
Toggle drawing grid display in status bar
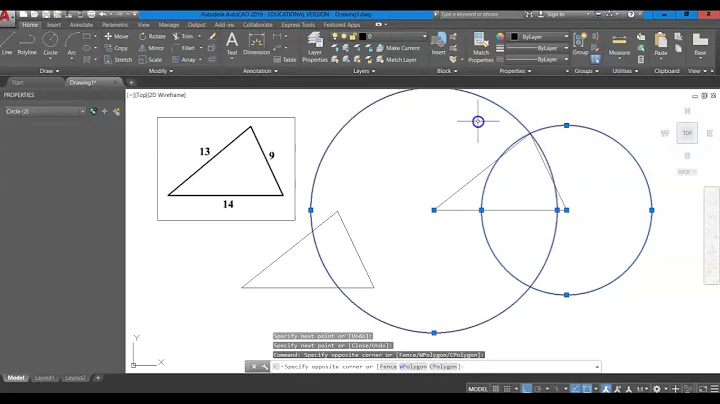[496, 389]
